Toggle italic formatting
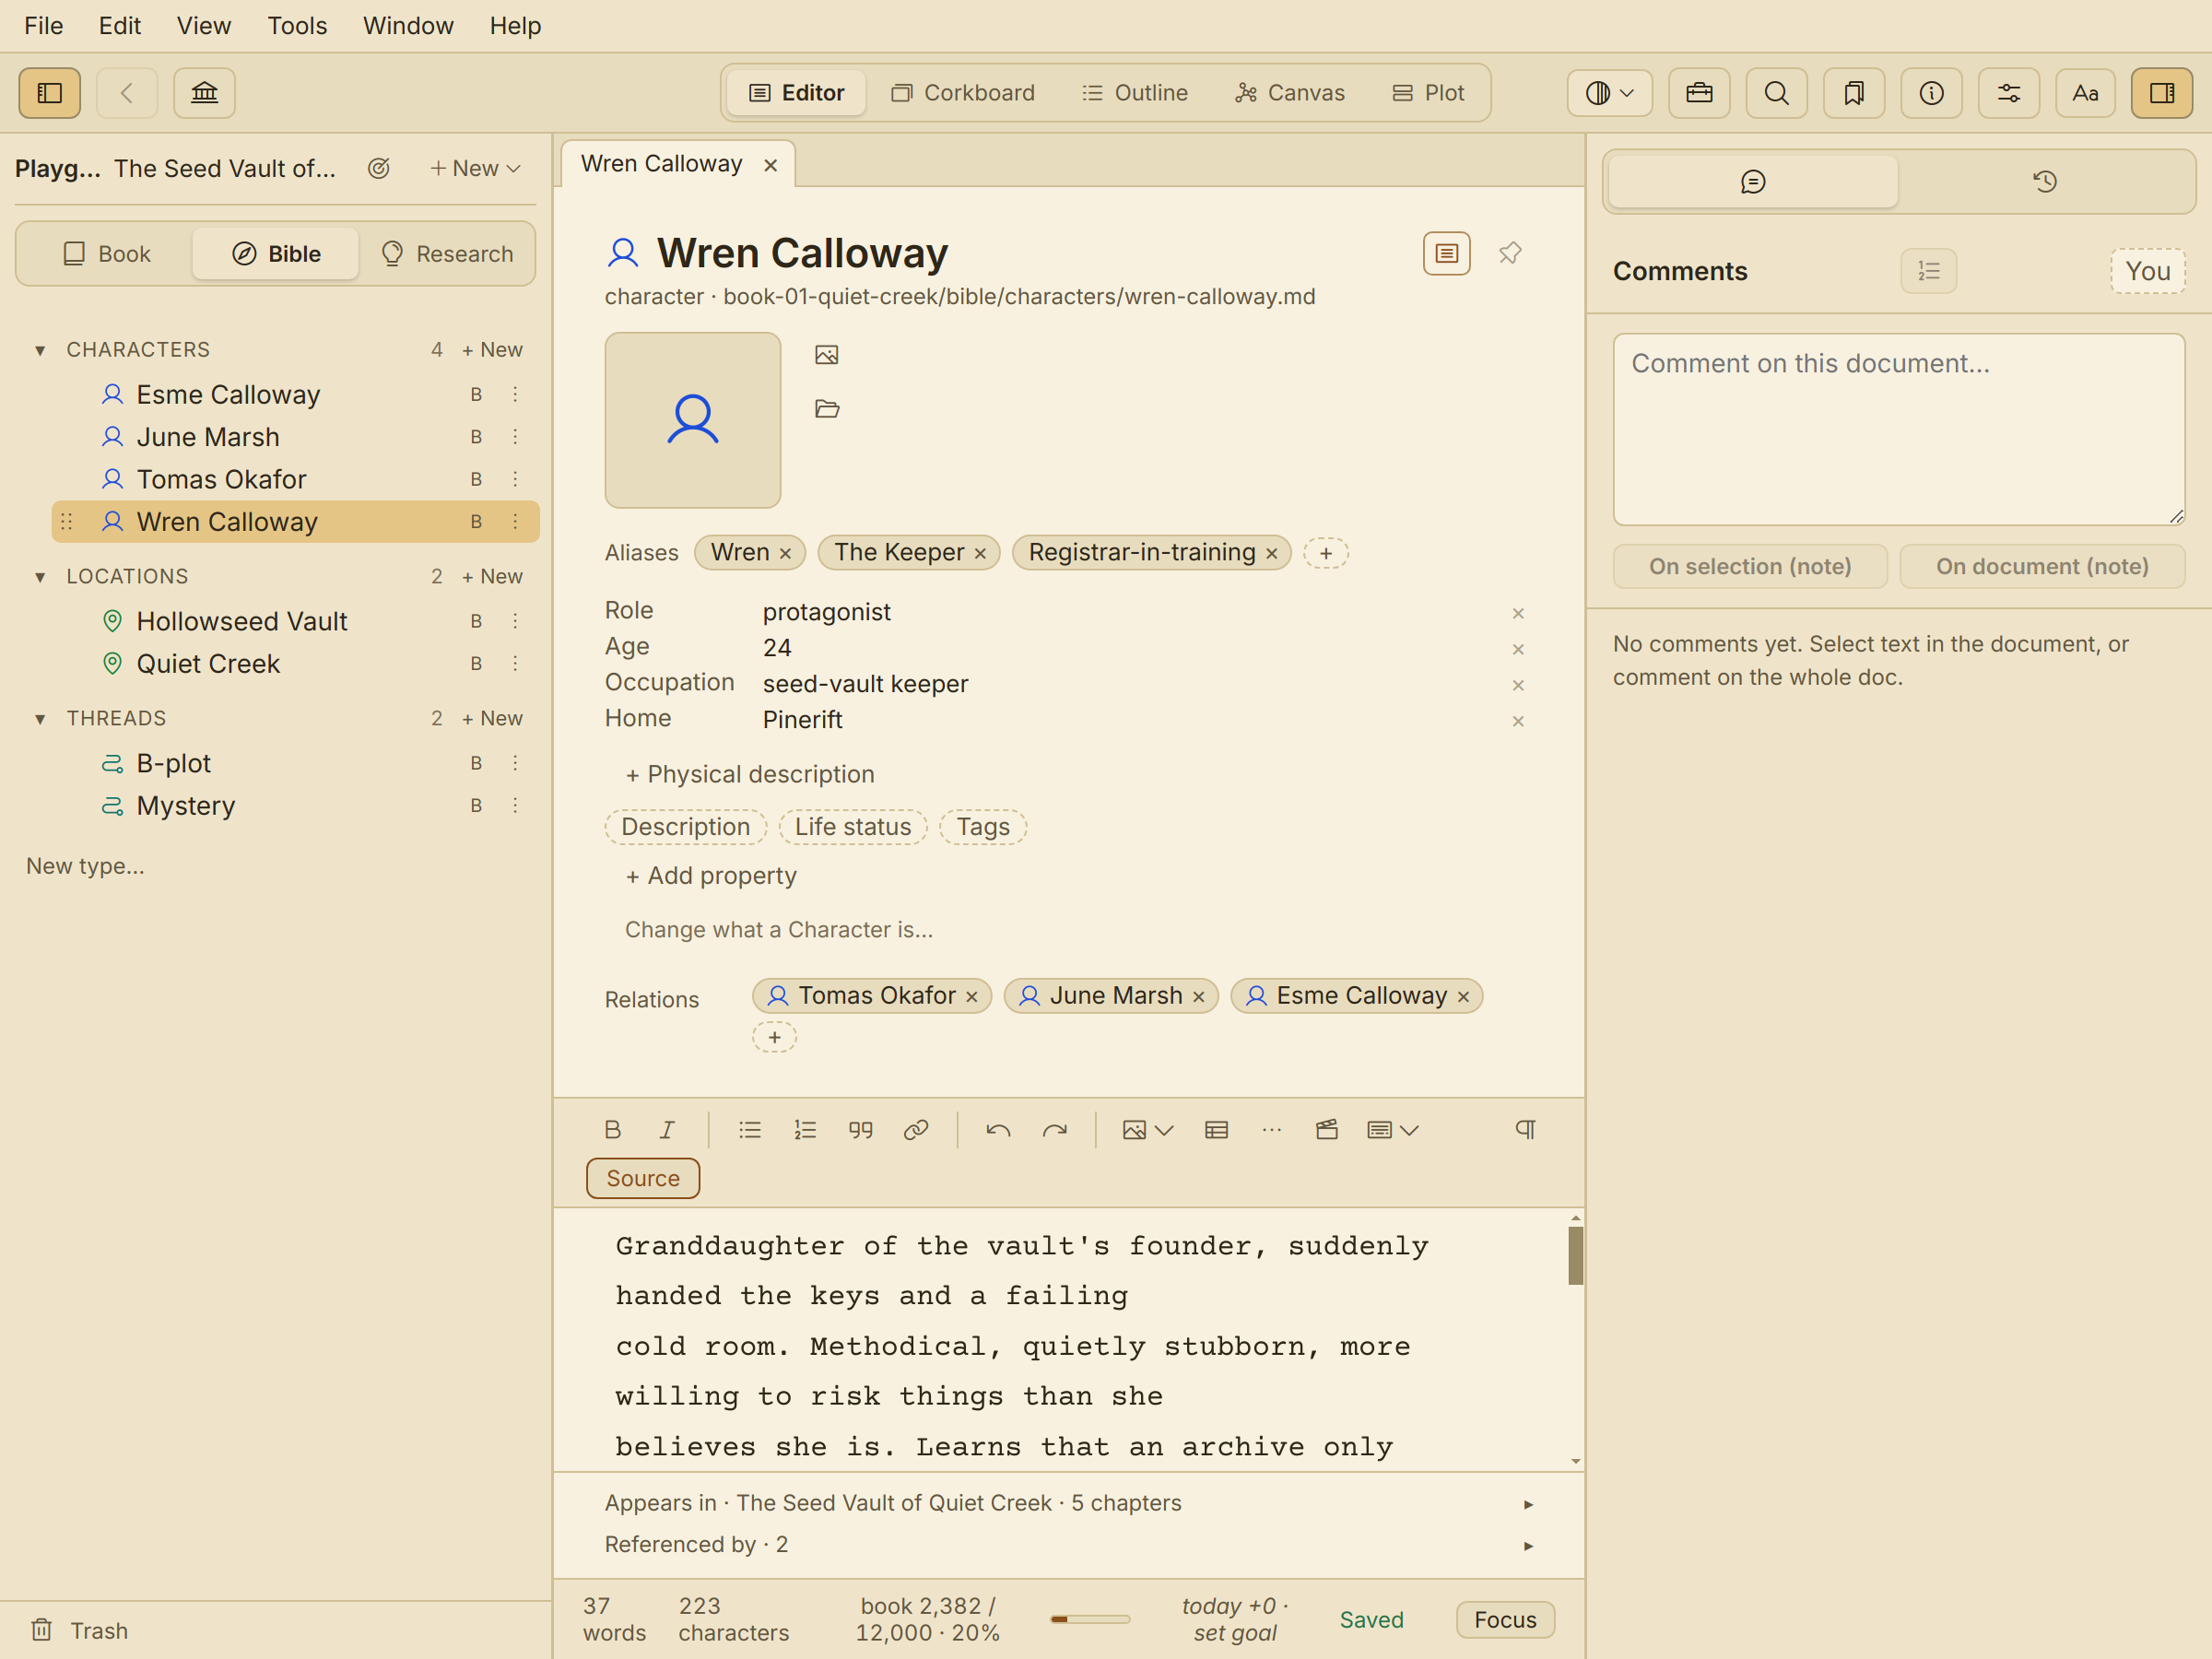Image resolution: width=2212 pixels, height=1659 pixels. [667, 1130]
